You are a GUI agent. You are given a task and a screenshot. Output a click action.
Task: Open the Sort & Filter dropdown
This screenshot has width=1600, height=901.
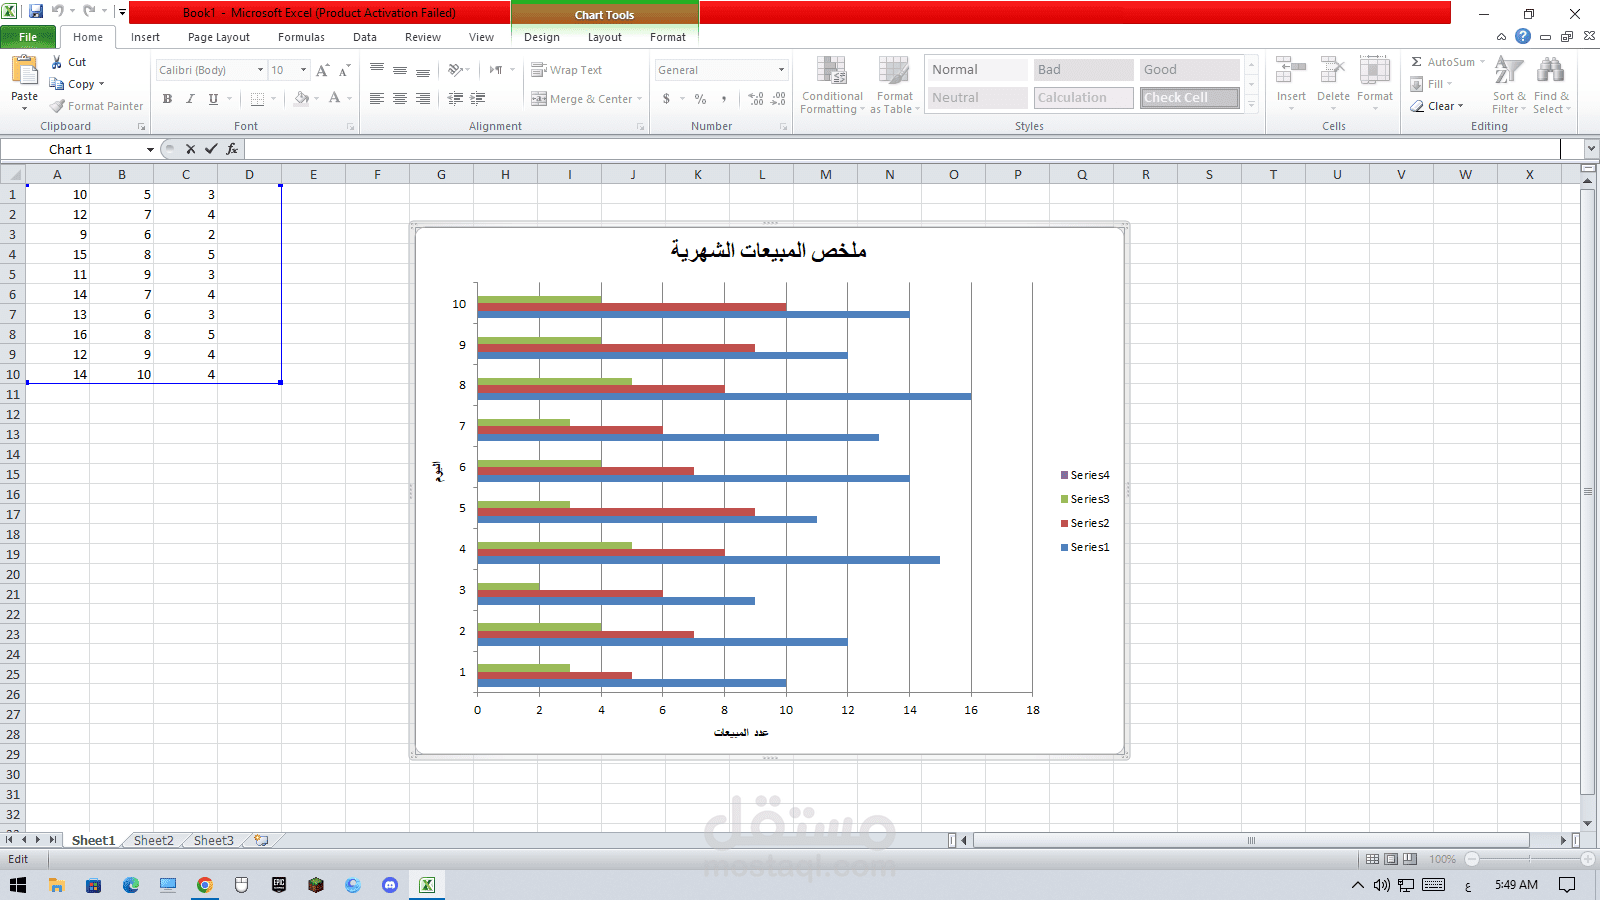coord(1509,85)
